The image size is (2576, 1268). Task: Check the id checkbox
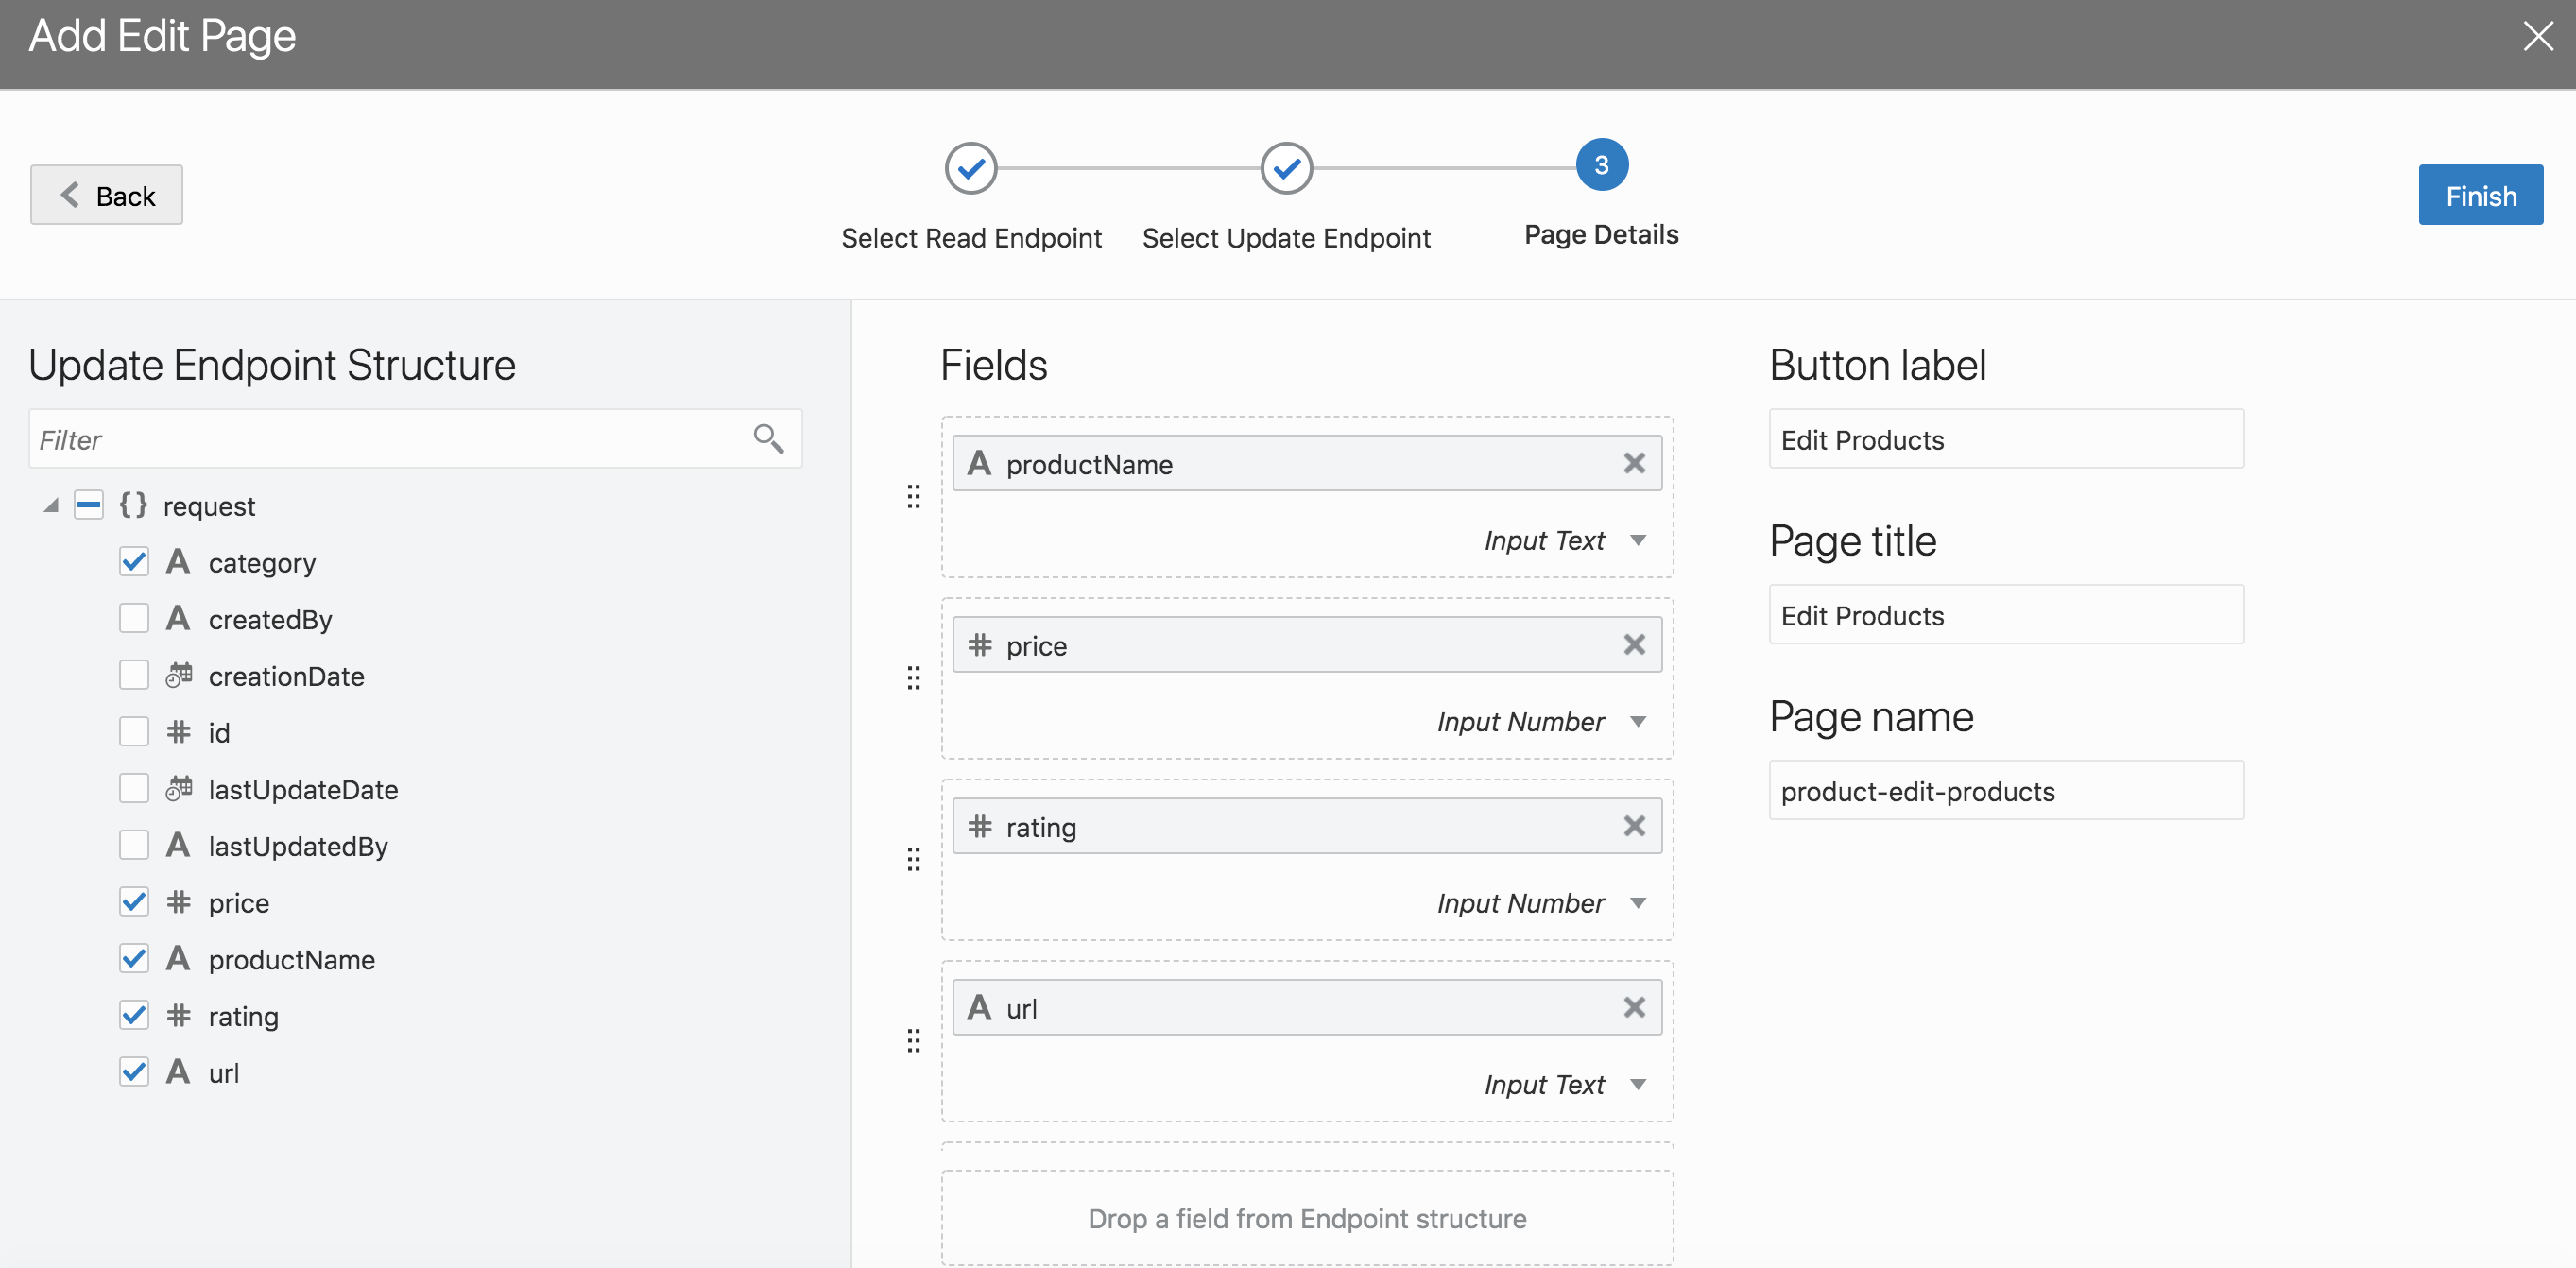coord(134,732)
